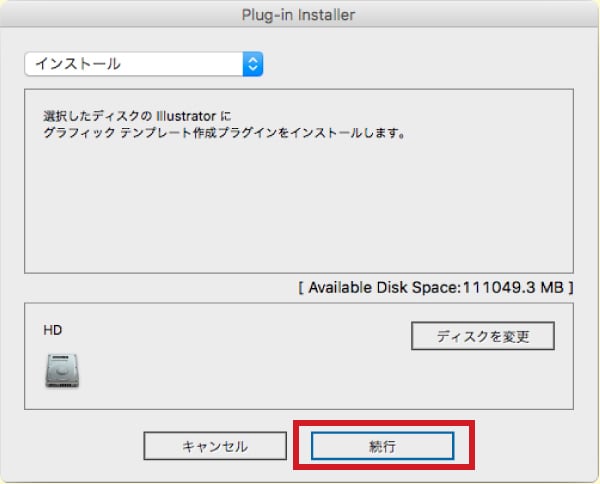The width and height of the screenshot is (600, 484).
Task: Open the インストール dropdown menu
Action: pyautogui.click(x=143, y=64)
